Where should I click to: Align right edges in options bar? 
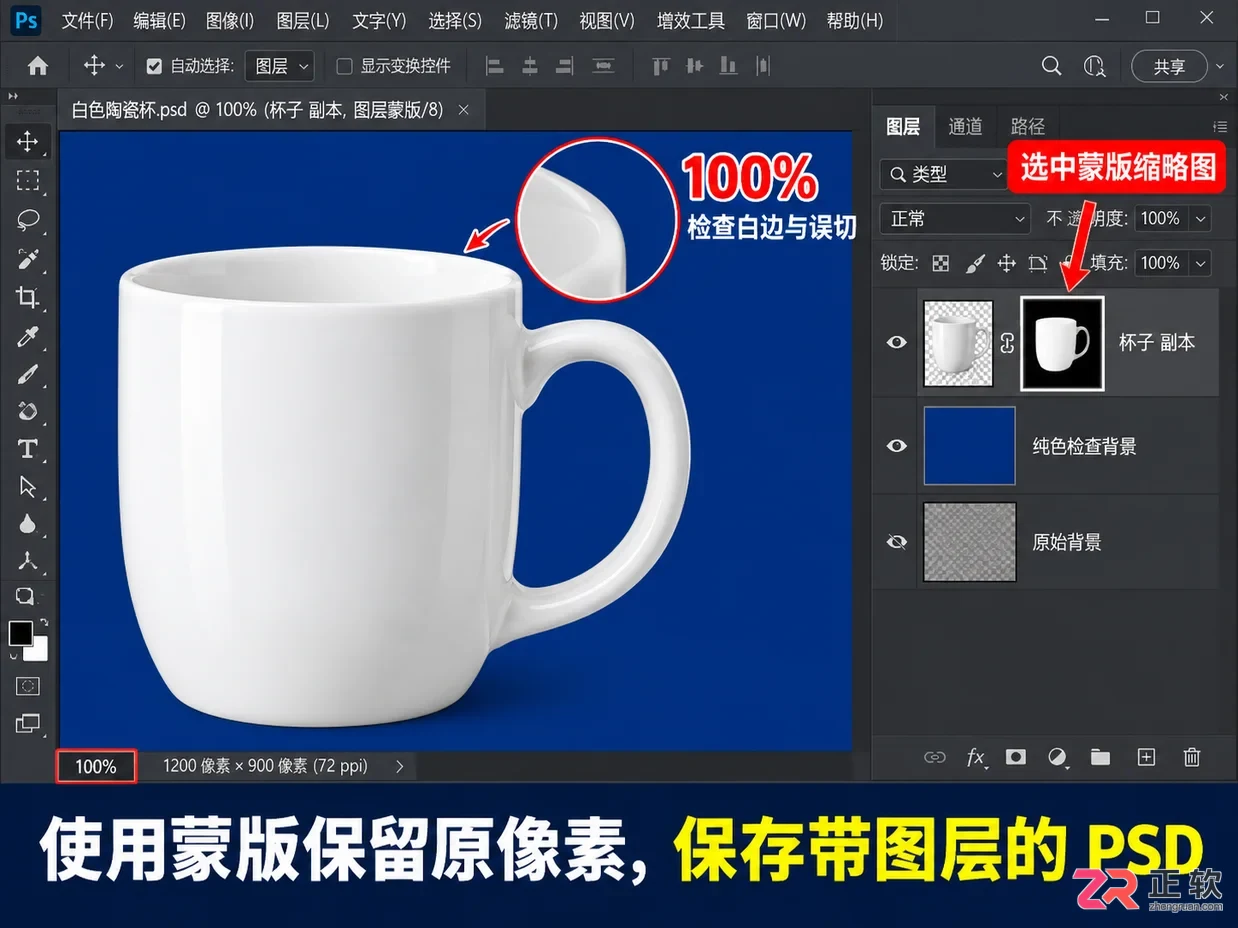click(x=565, y=66)
